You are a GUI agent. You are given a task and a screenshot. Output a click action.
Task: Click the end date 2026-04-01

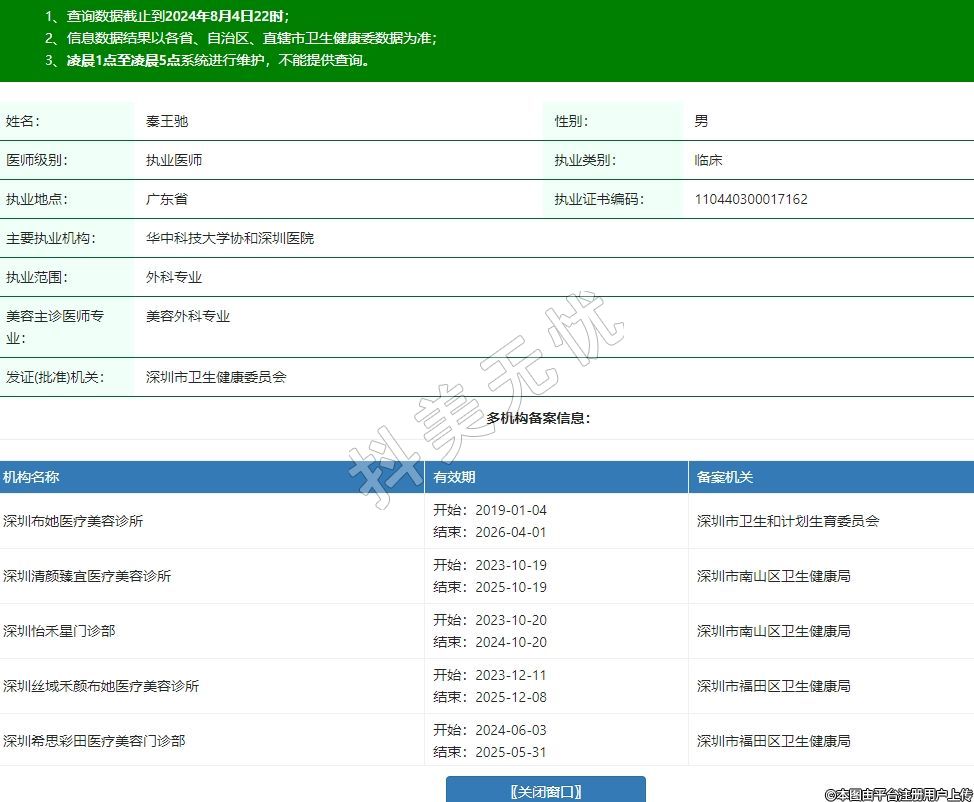(x=511, y=532)
